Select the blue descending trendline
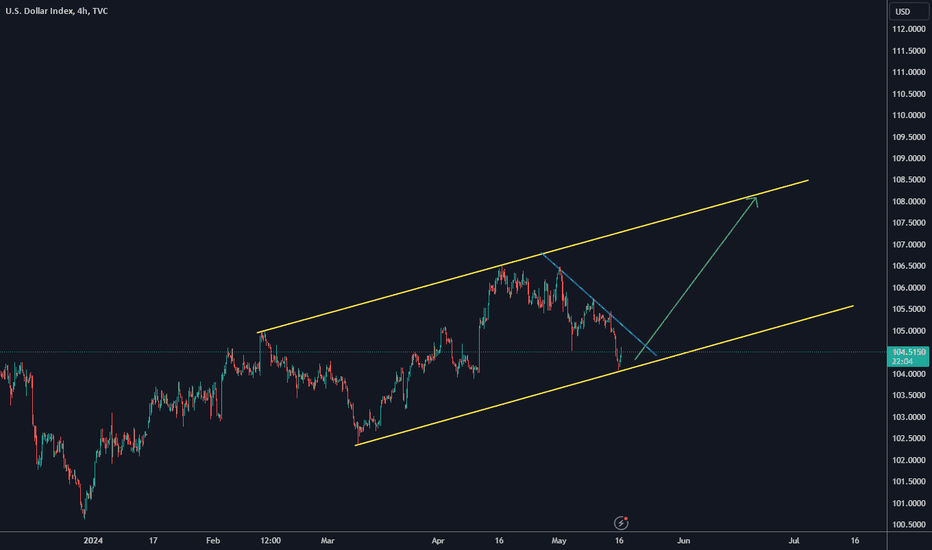 [599, 305]
